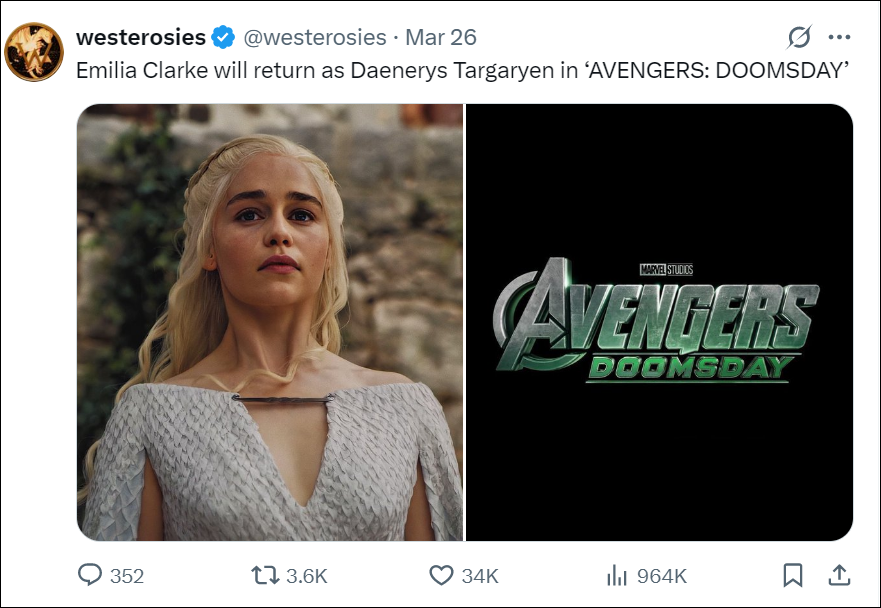This screenshot has height=608, width=881.
Task: Click the 3.6K reposts count
Action: tap(306, 576)
